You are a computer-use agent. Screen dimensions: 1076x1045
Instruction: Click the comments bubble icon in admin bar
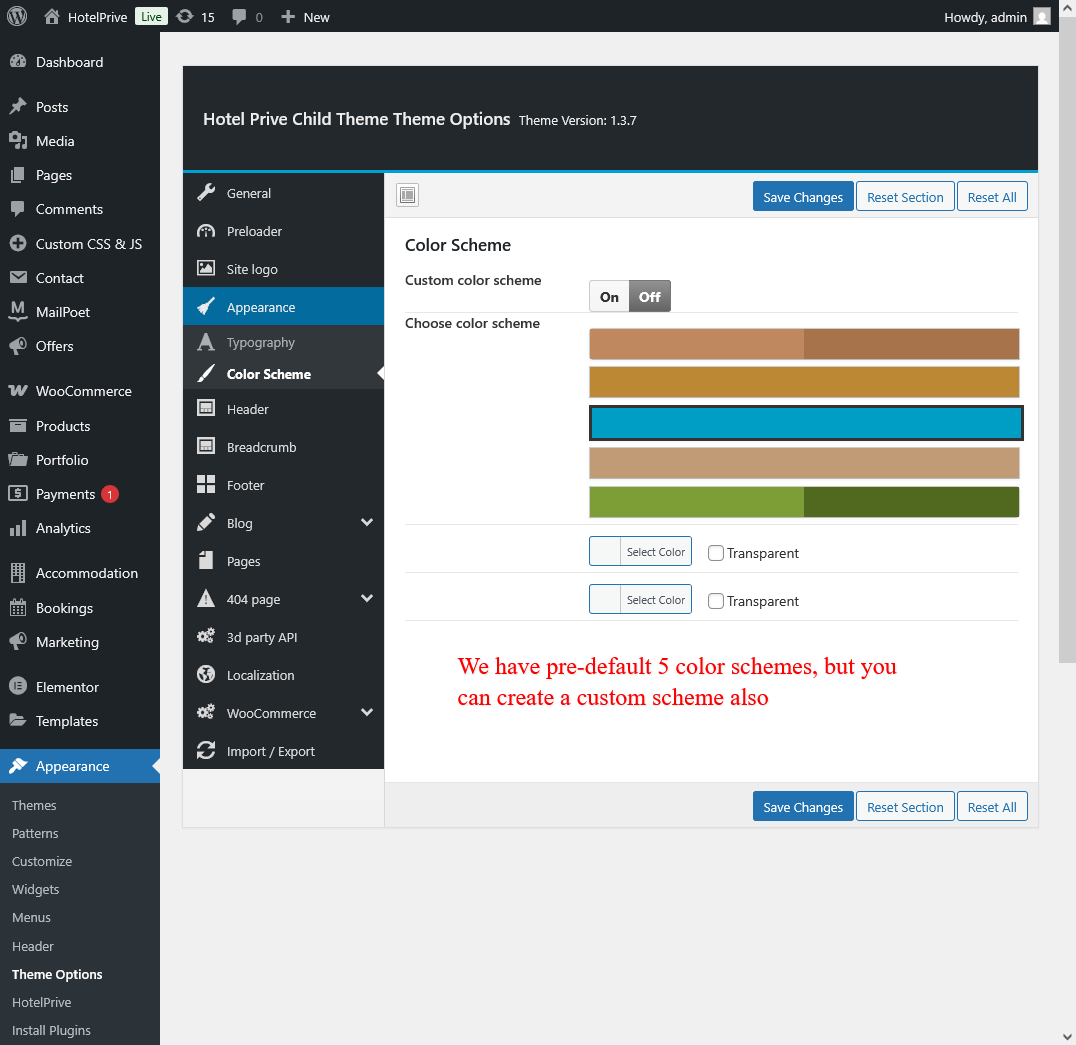239,17
